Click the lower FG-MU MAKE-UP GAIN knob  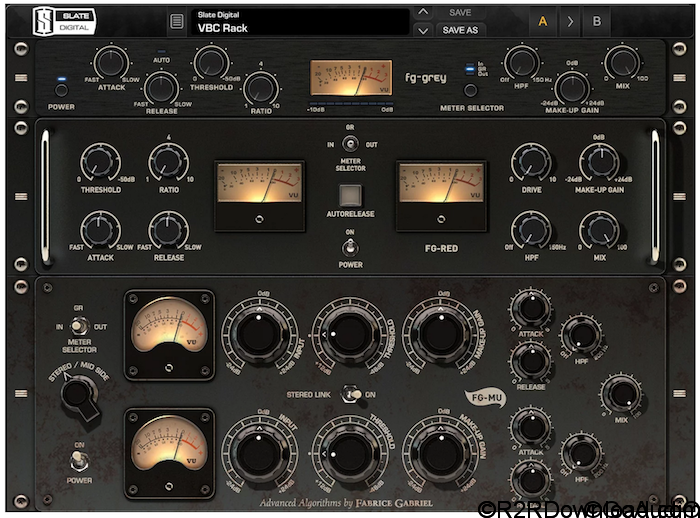click(441, 454)
